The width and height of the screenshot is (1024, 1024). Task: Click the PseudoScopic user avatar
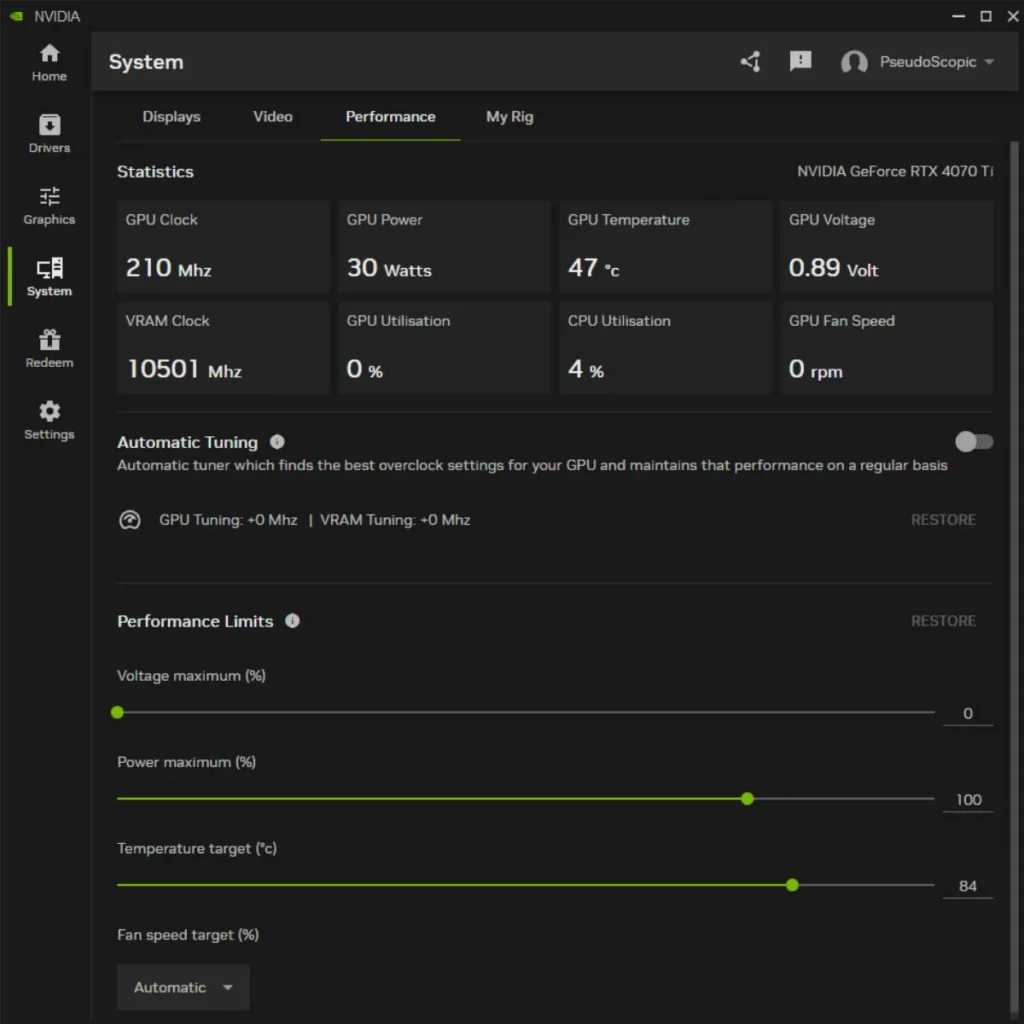coord(854,62)
